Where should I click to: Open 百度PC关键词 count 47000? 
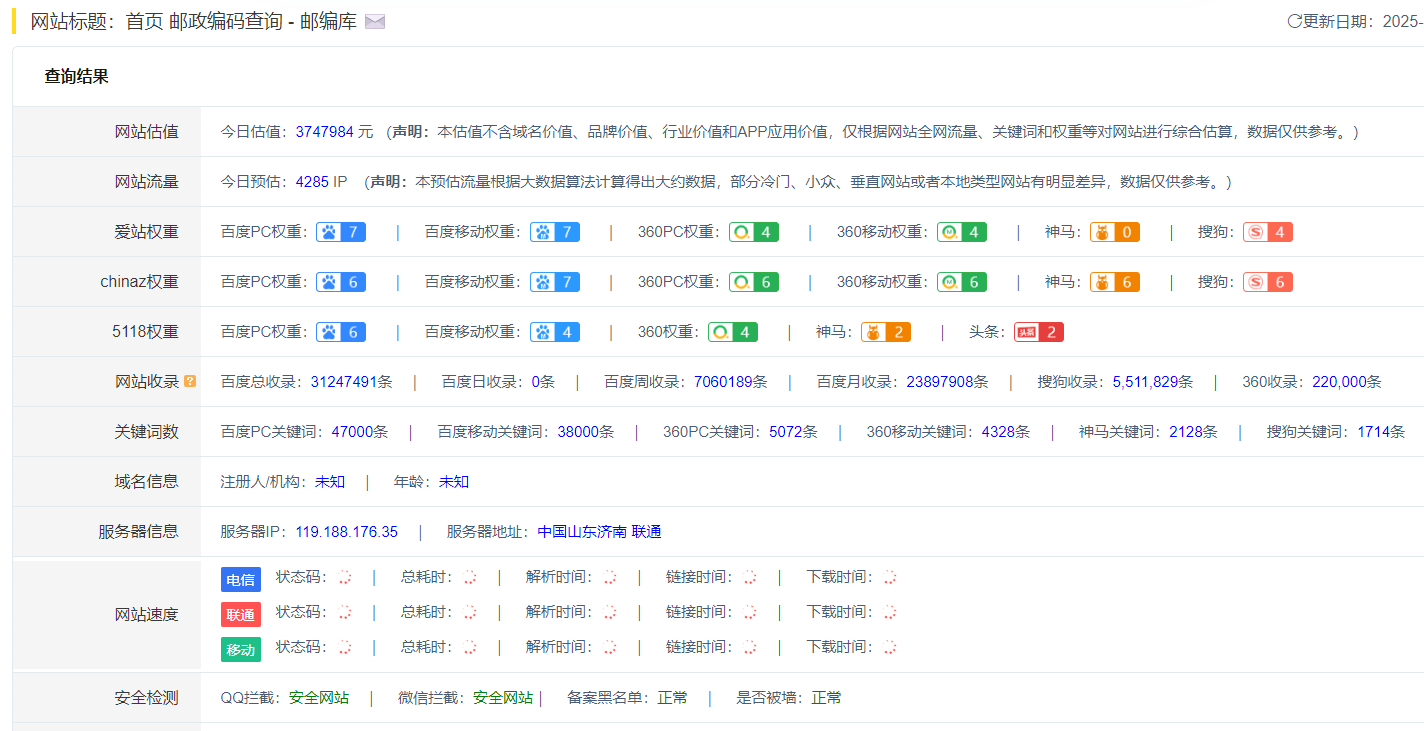tap(351, 431)
